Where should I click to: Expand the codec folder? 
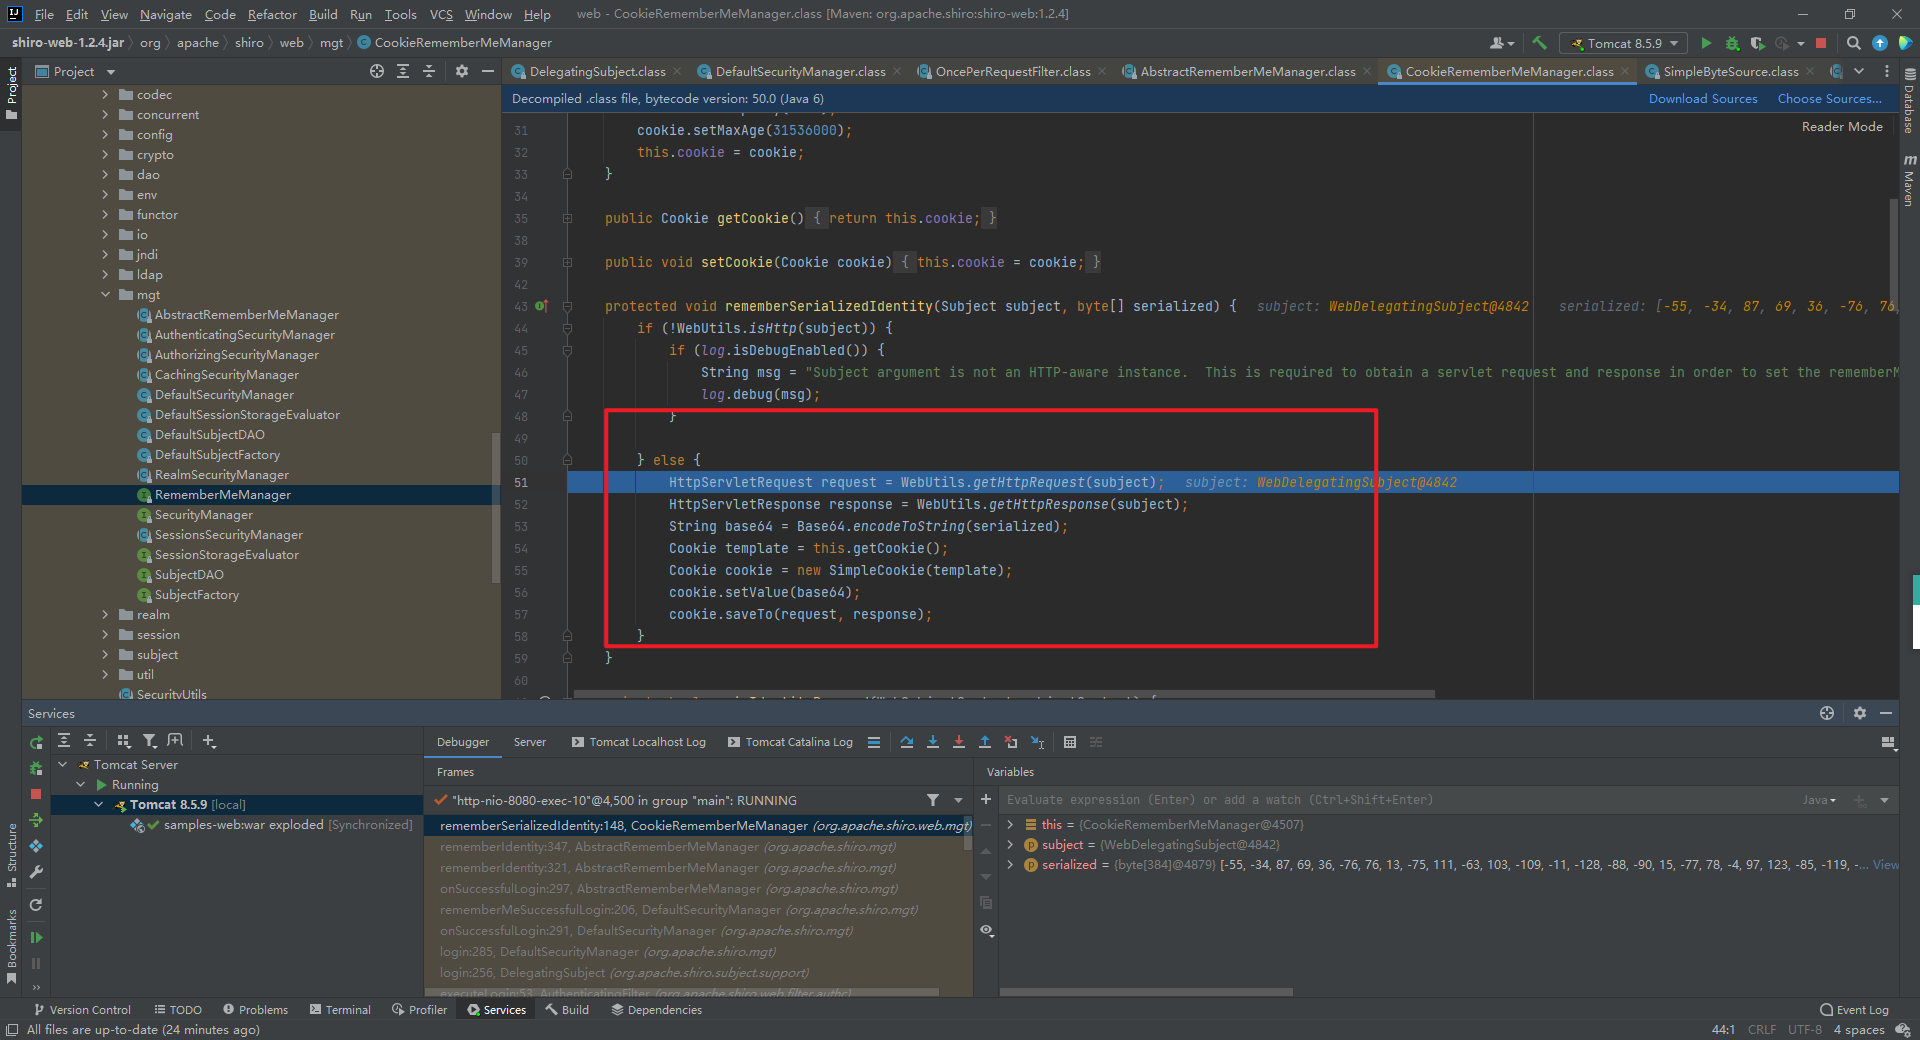coord(105,95)
